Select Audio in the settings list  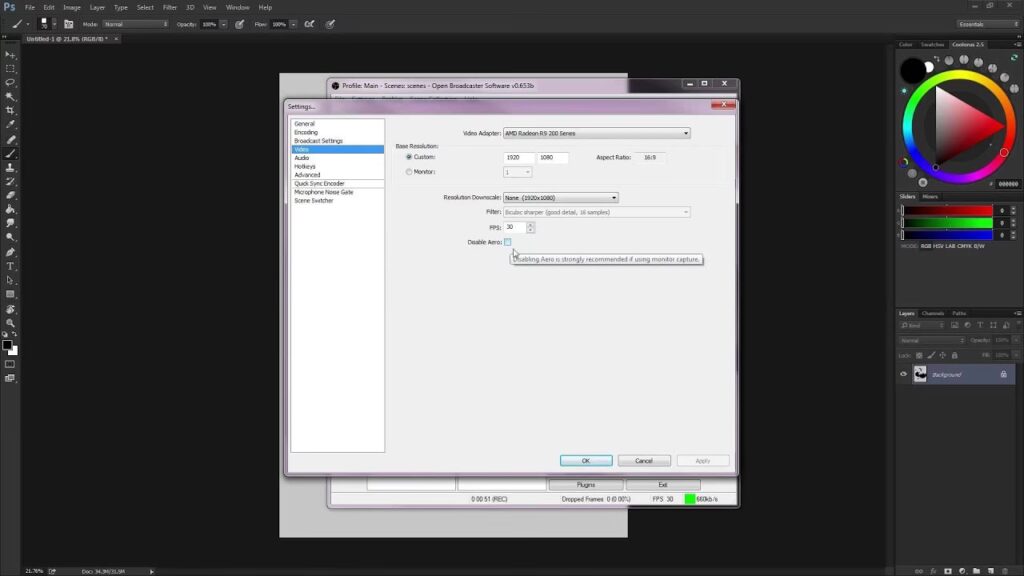coord(301,158)
